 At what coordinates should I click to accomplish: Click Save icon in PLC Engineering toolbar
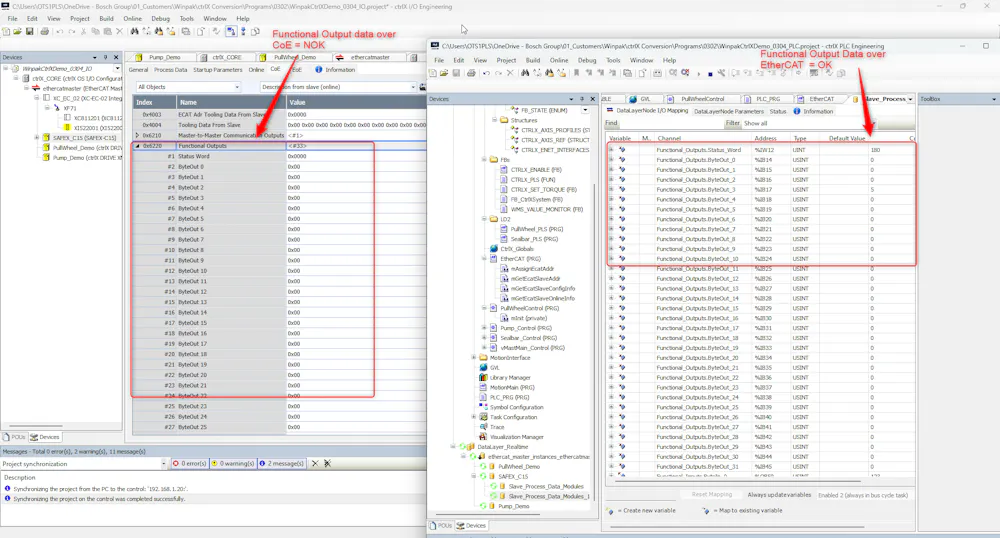click(x=457, y=73)
